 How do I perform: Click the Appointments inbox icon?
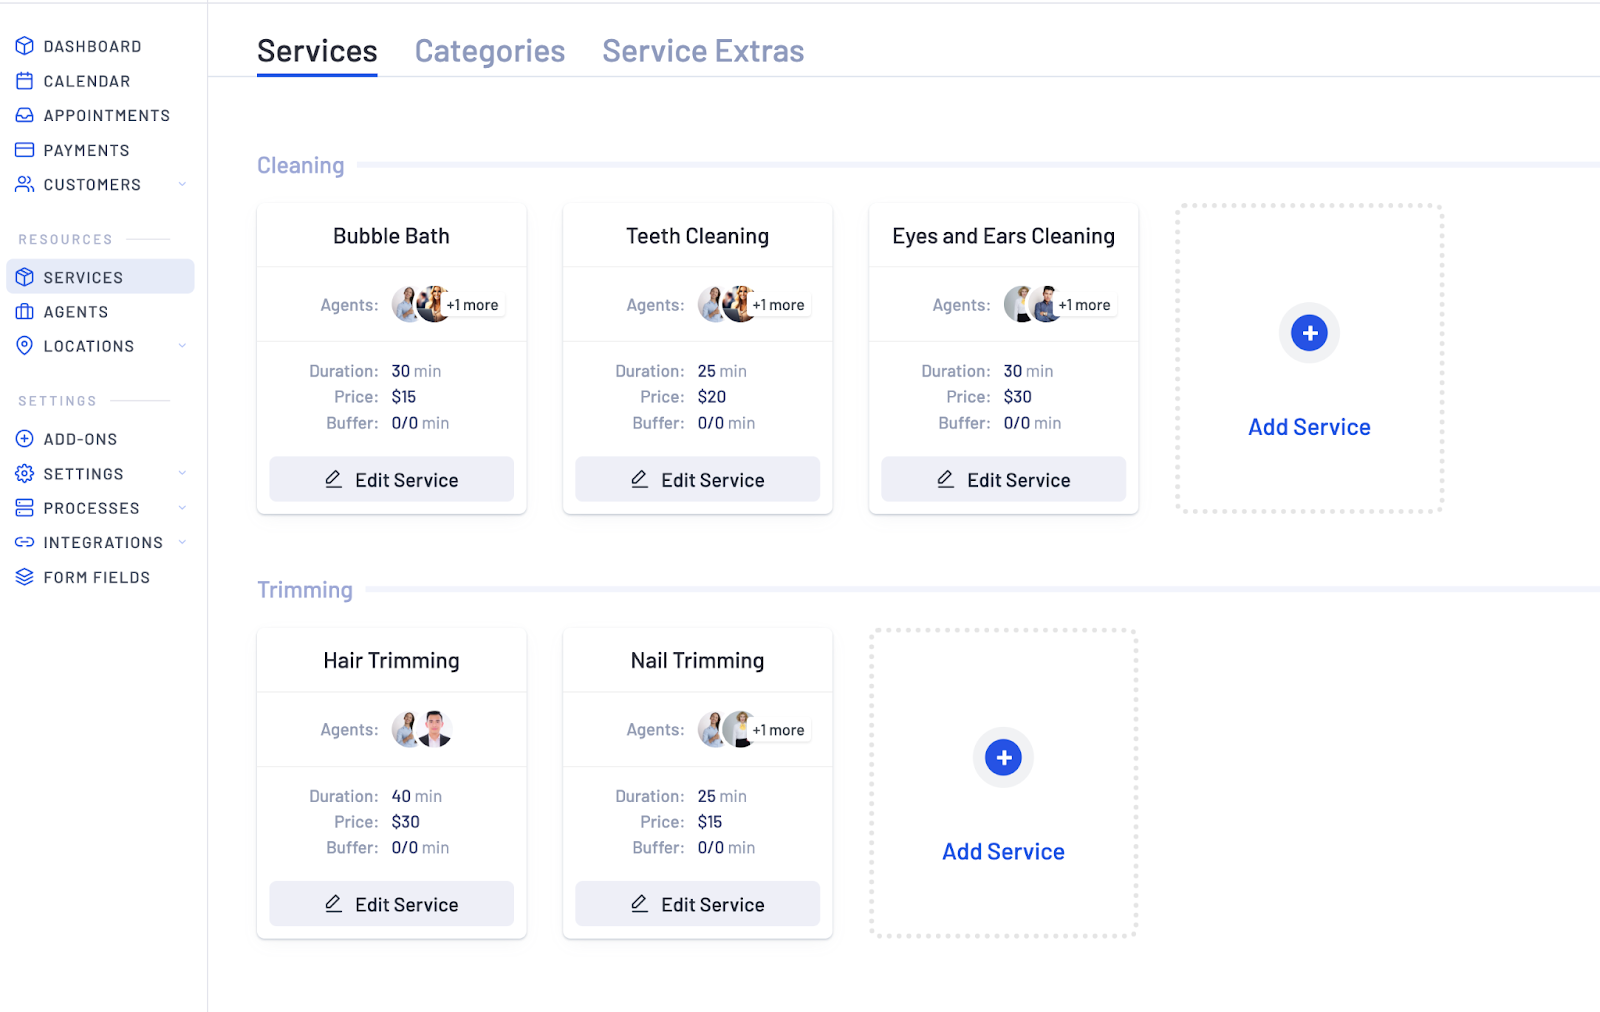tap(25, 115)
